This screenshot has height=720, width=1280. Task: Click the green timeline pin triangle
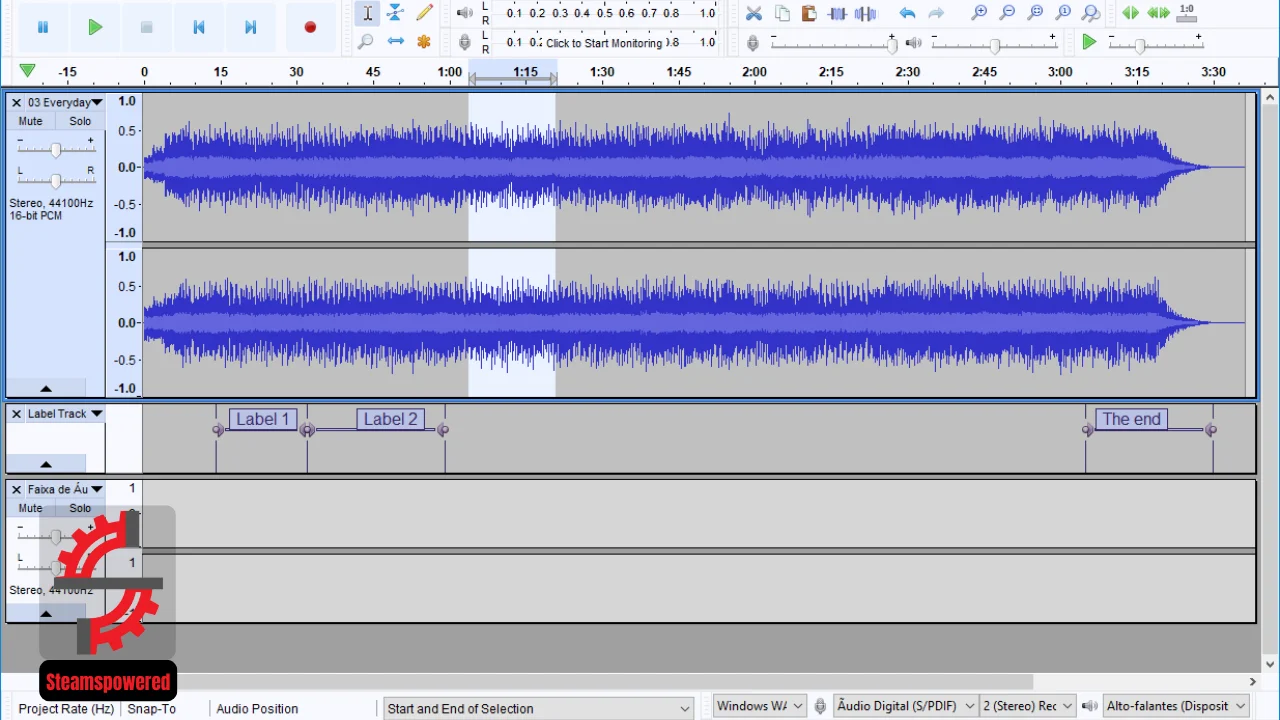(27, 71)
